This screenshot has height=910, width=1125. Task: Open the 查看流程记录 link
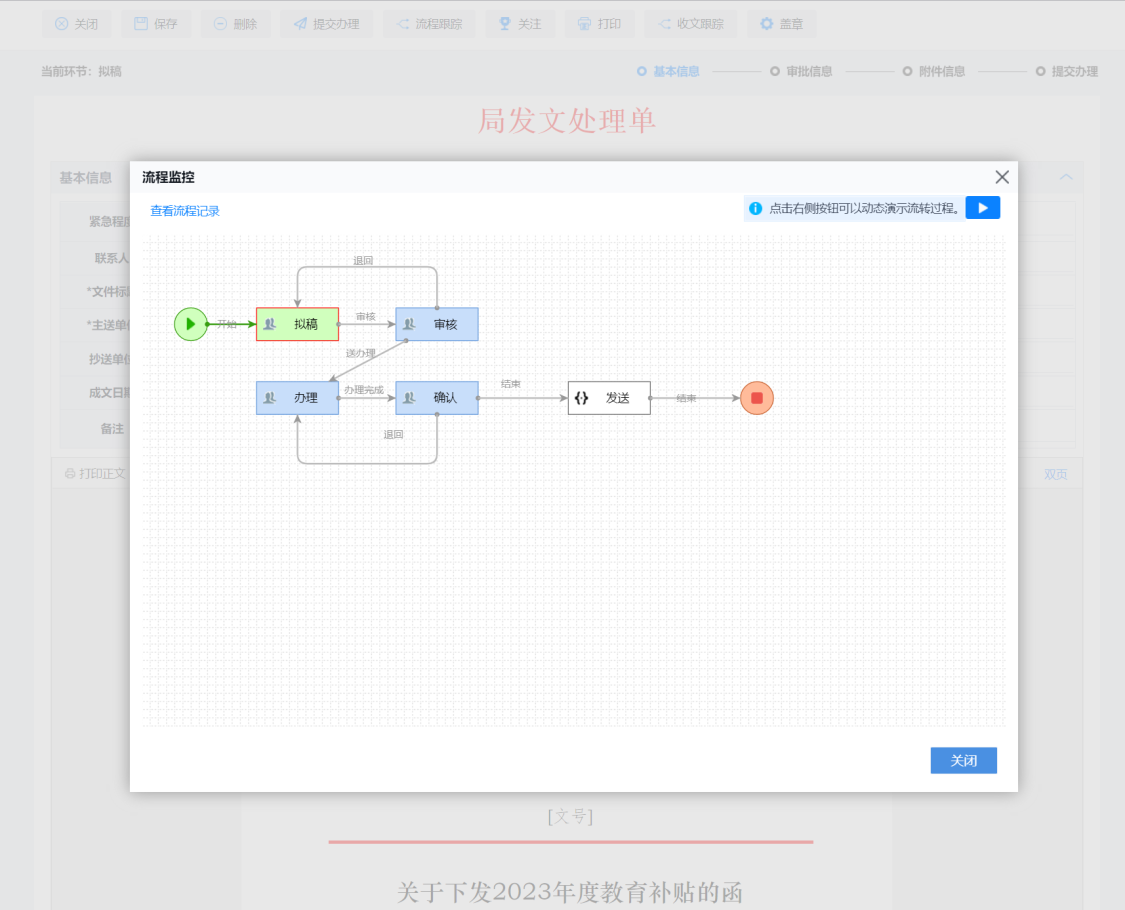click(x=185, y=211)
